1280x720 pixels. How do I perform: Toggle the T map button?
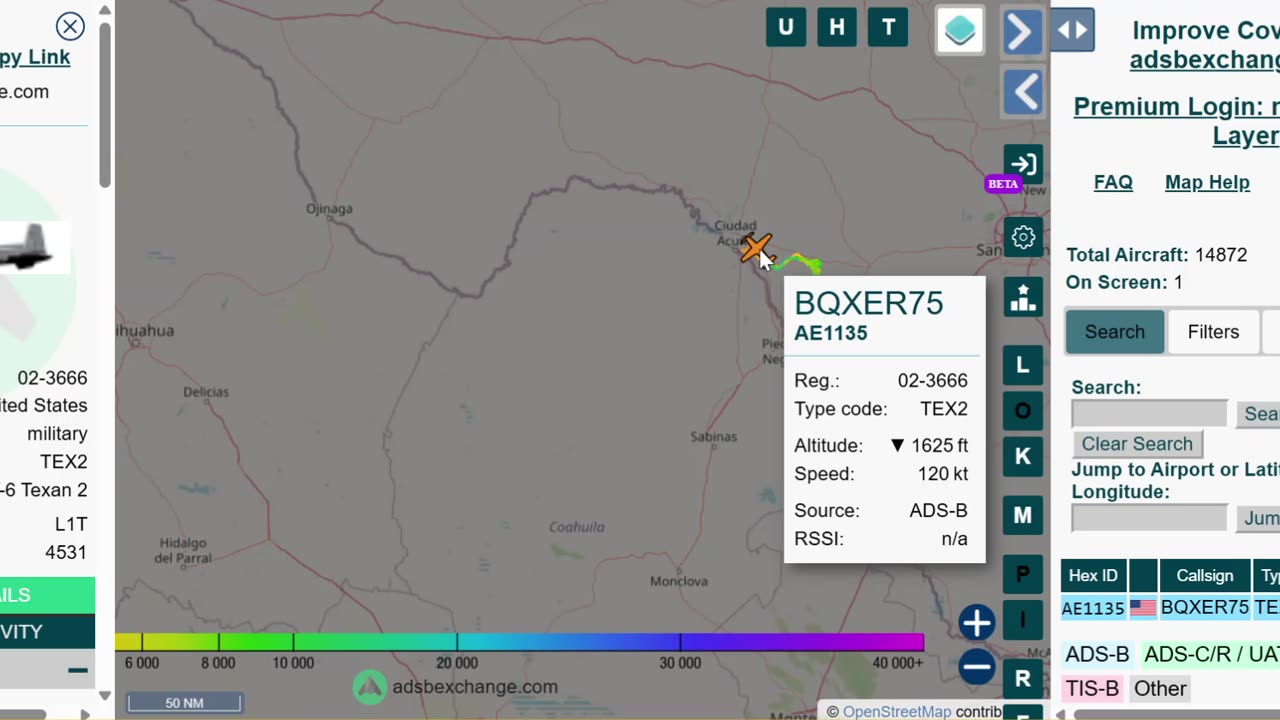[888, 28]
